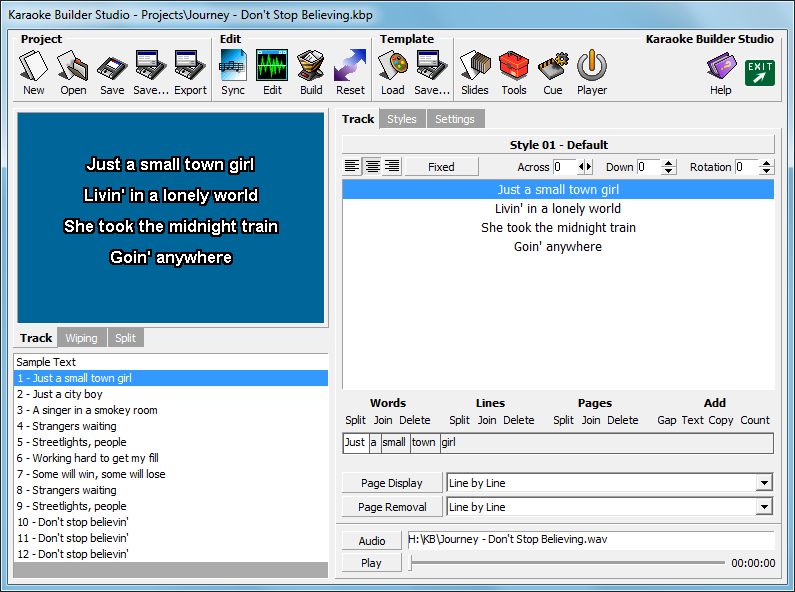Align text right
The width and height of the screenshot is (795, 592).
[392, 166]
